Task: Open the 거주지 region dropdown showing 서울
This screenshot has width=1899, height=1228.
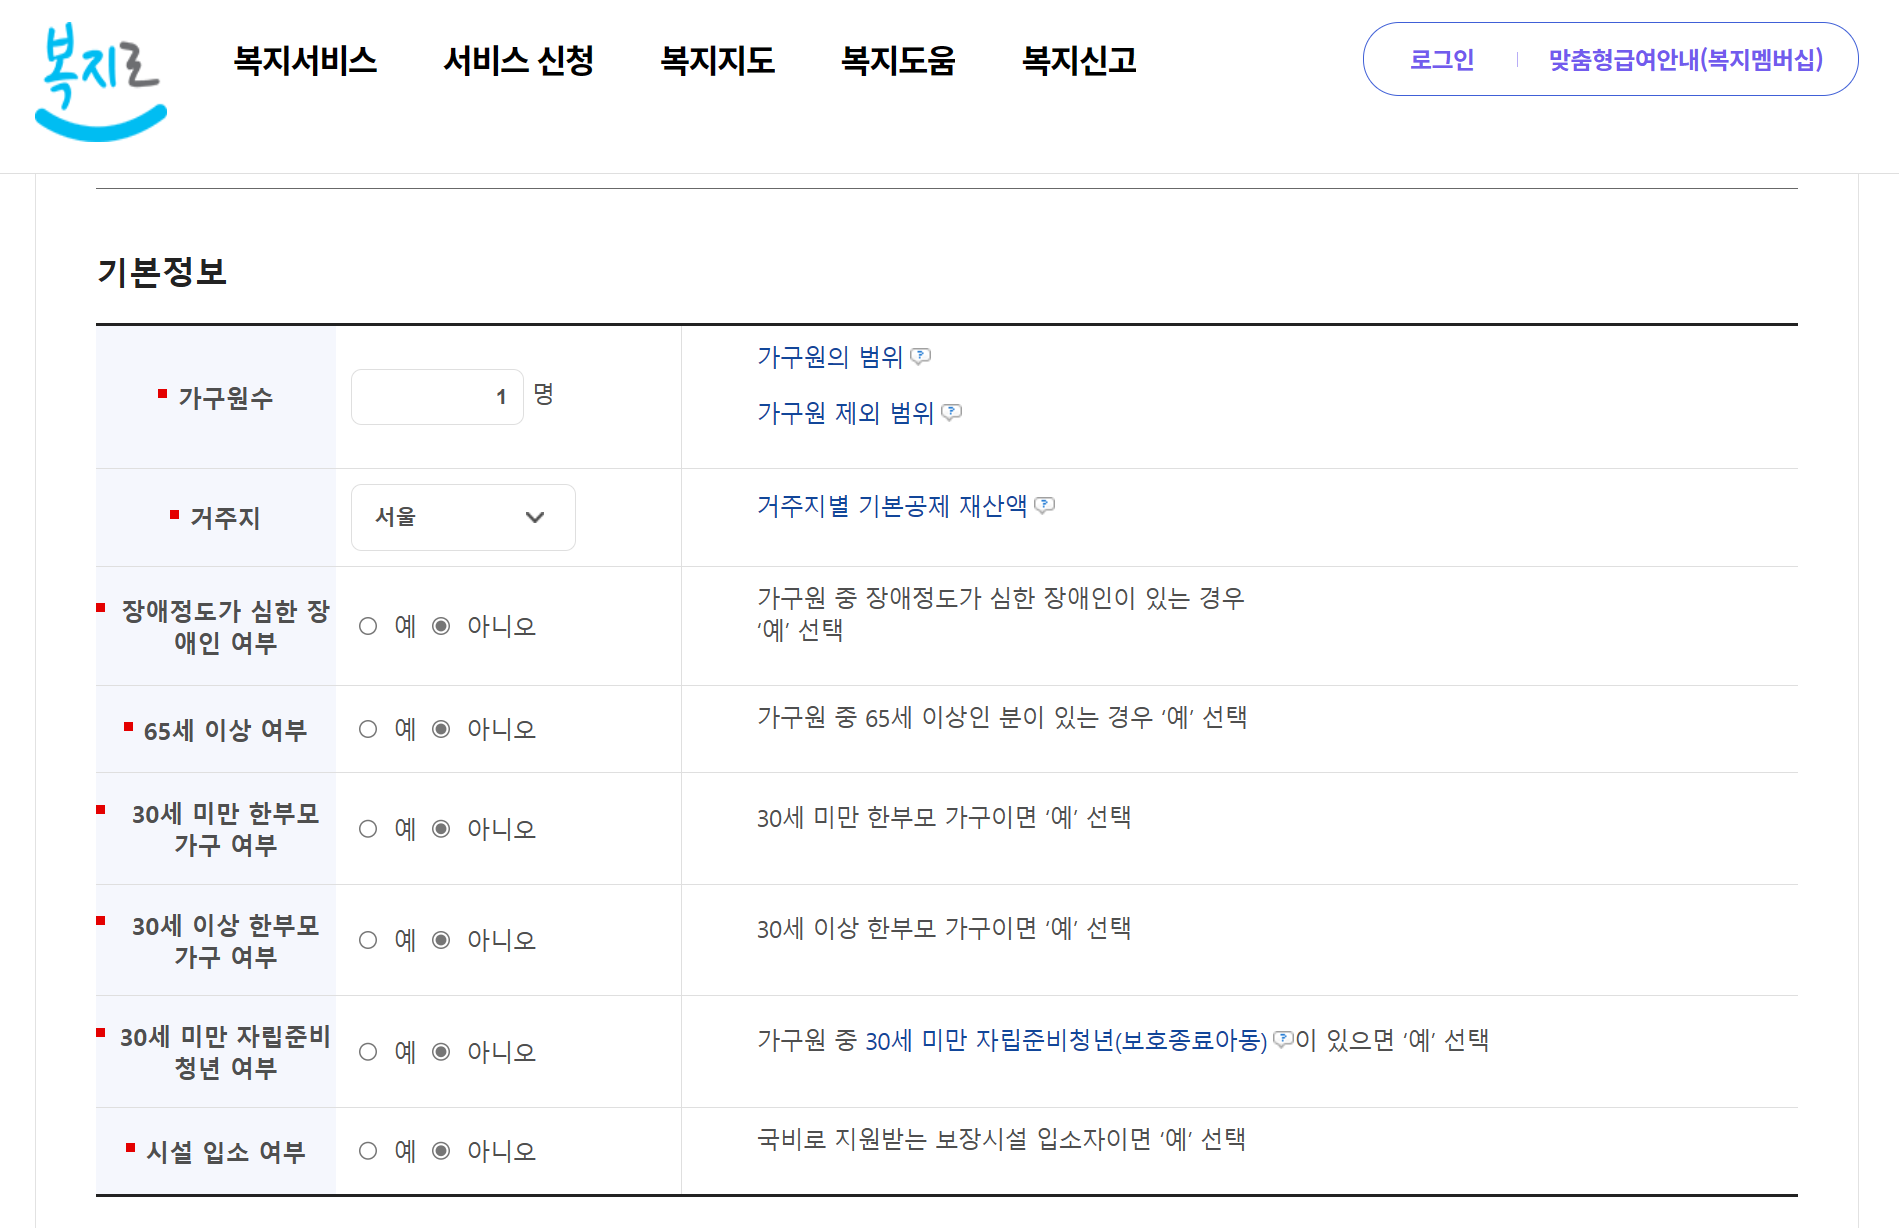Action: coord(462,517)
